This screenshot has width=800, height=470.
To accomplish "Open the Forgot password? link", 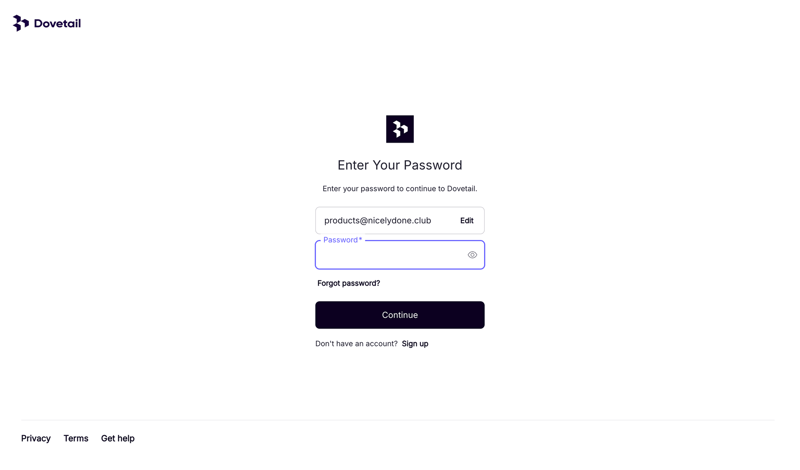I will pos(348,283).
